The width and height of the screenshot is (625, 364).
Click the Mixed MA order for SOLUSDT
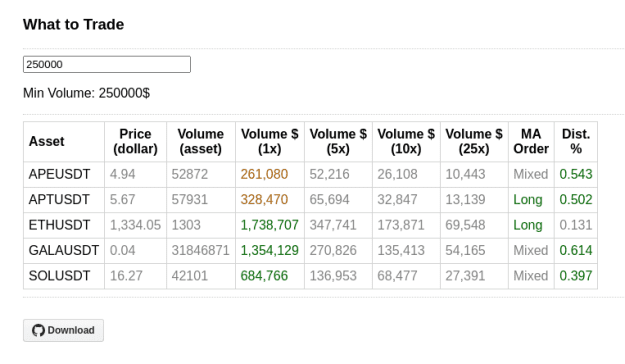(x=531, y=276)
